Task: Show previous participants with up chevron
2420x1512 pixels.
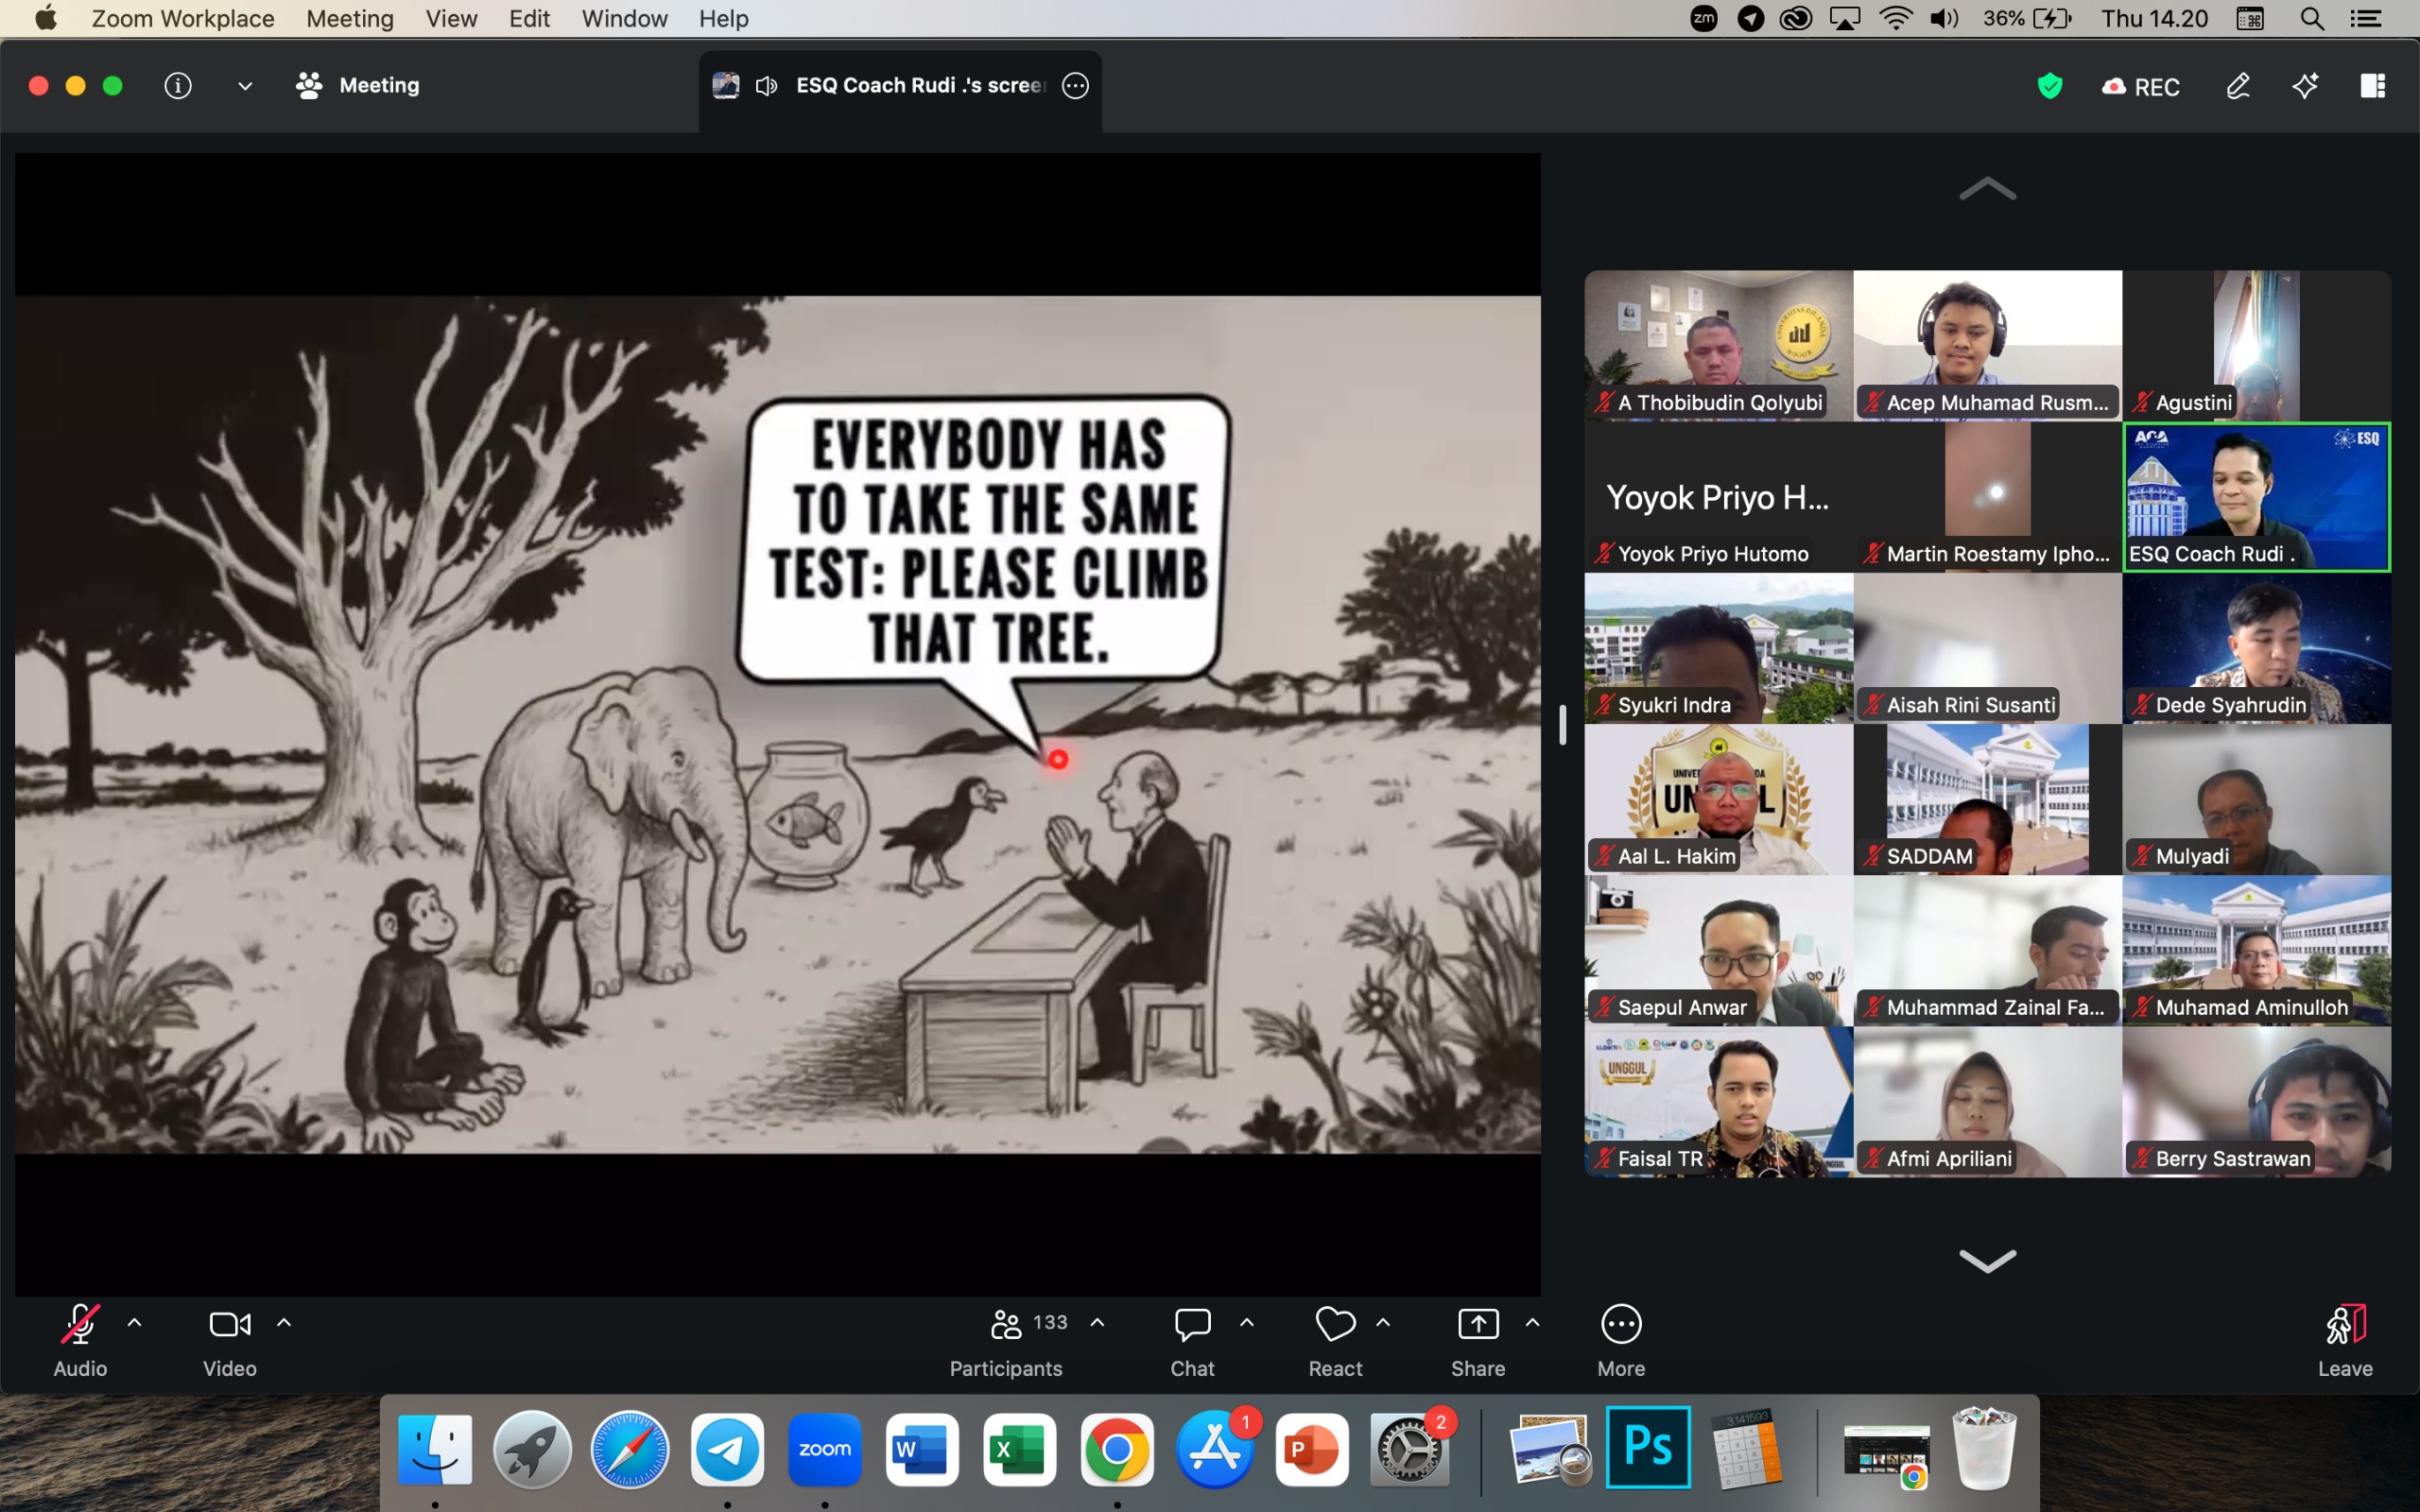Action: coord(1988,188)
